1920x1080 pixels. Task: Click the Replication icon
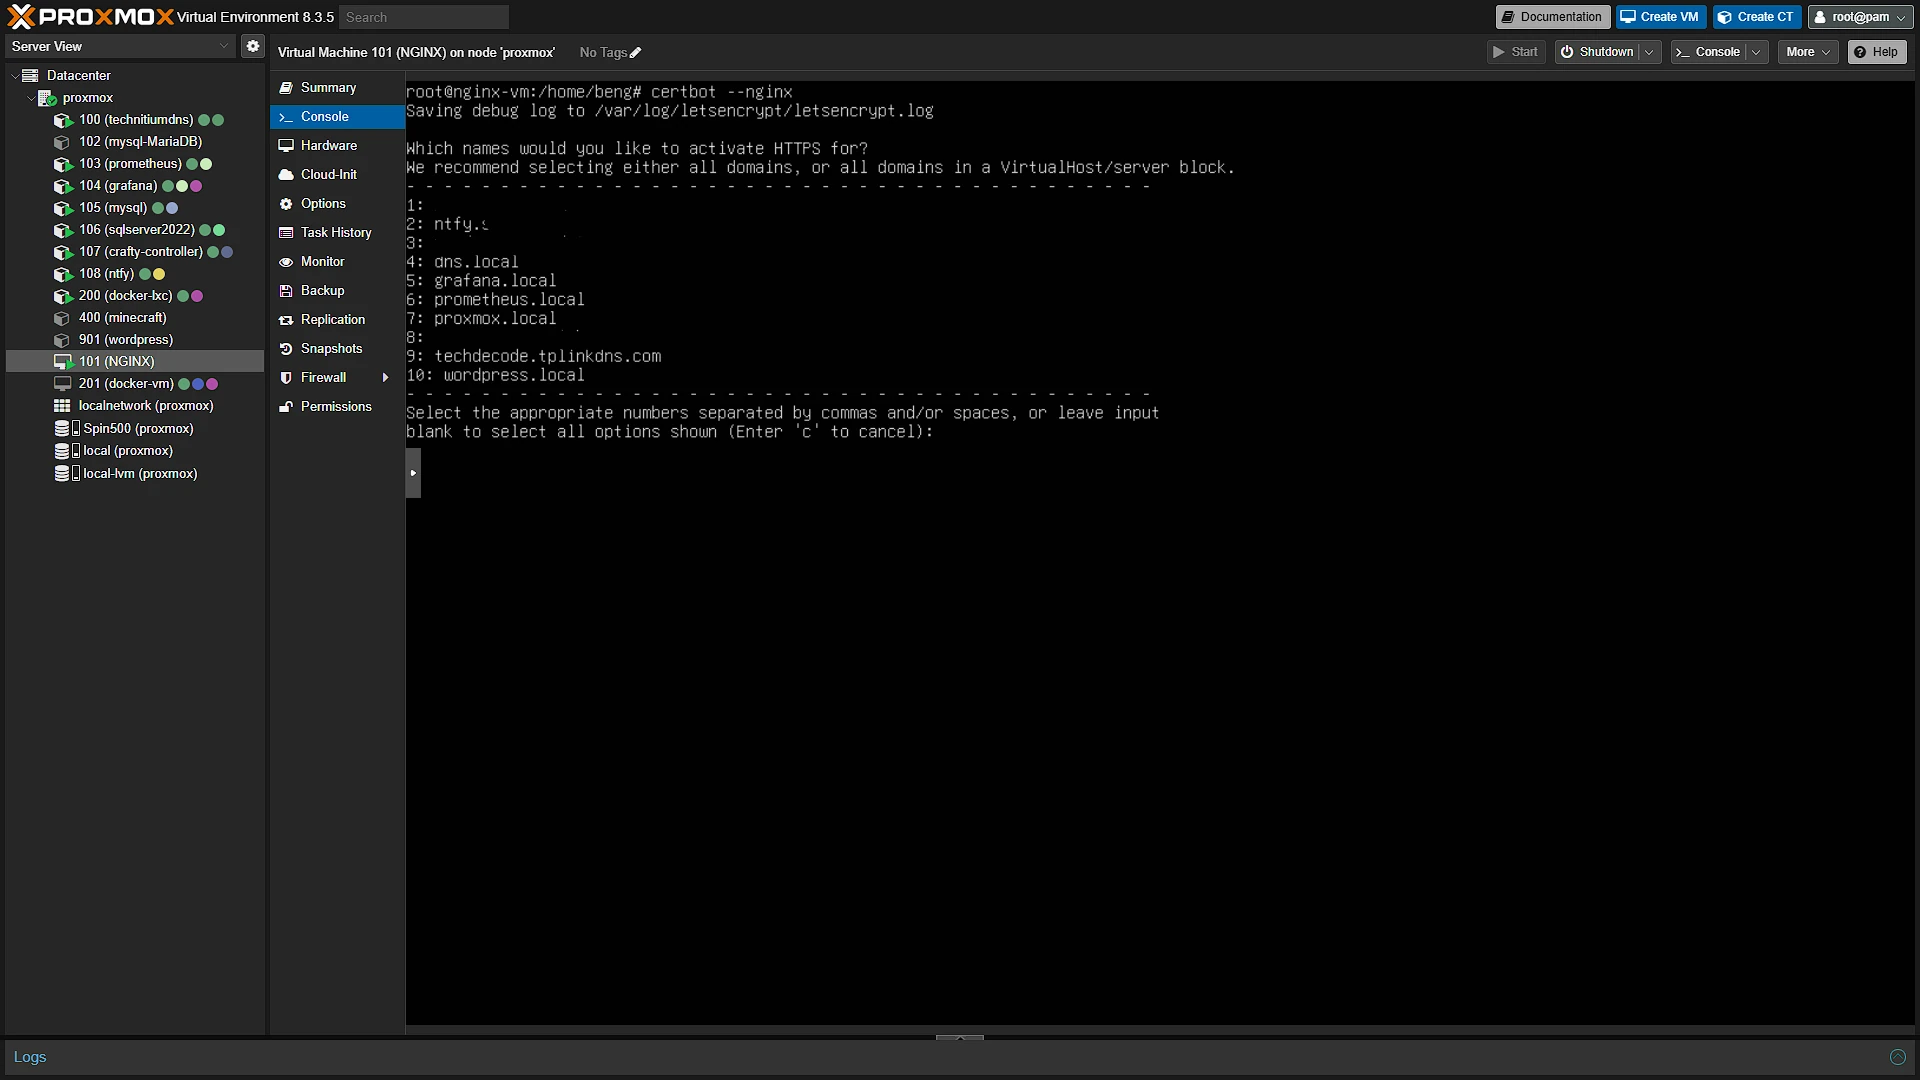coord(286,320)
